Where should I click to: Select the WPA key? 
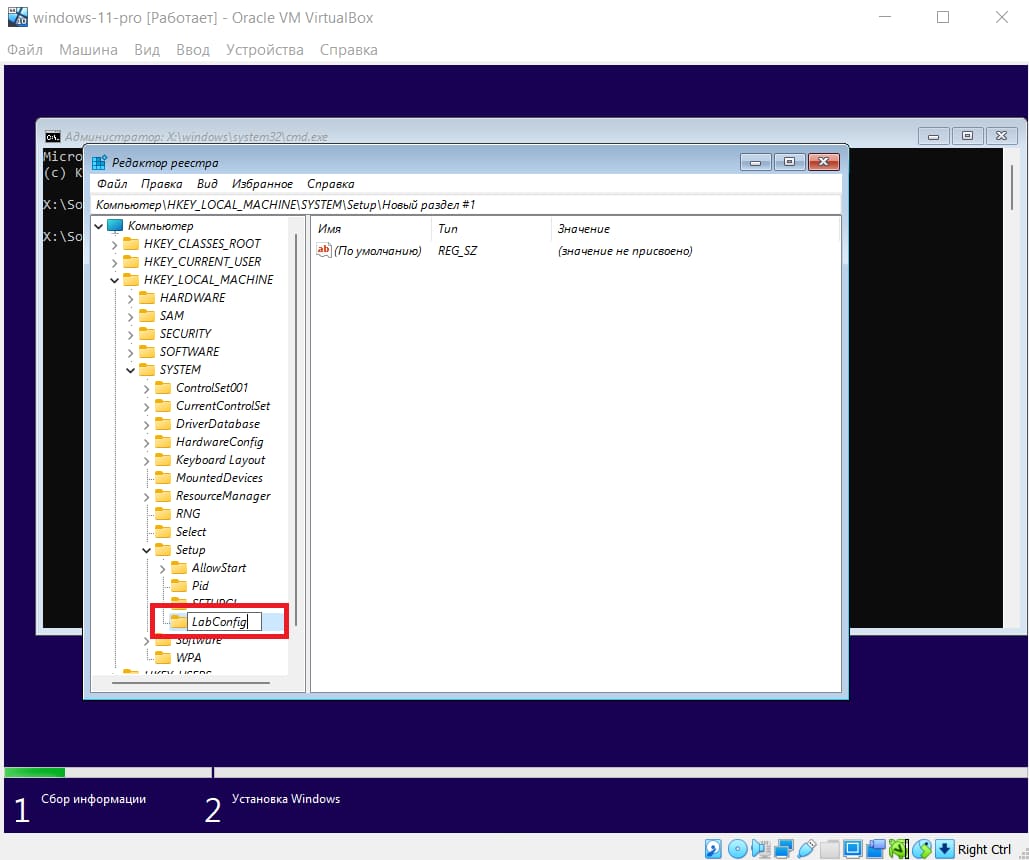click(188, 657)
